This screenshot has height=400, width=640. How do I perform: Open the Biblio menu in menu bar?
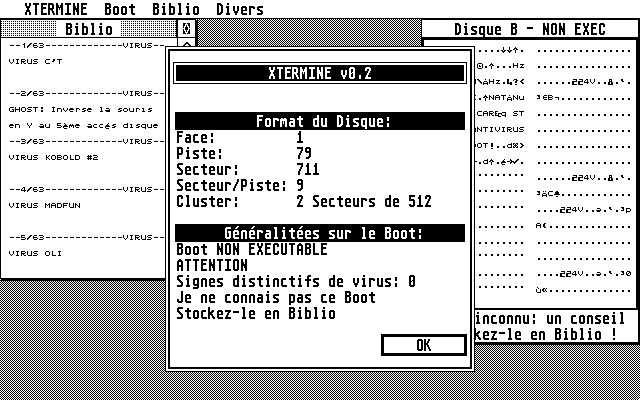(176, 9)
